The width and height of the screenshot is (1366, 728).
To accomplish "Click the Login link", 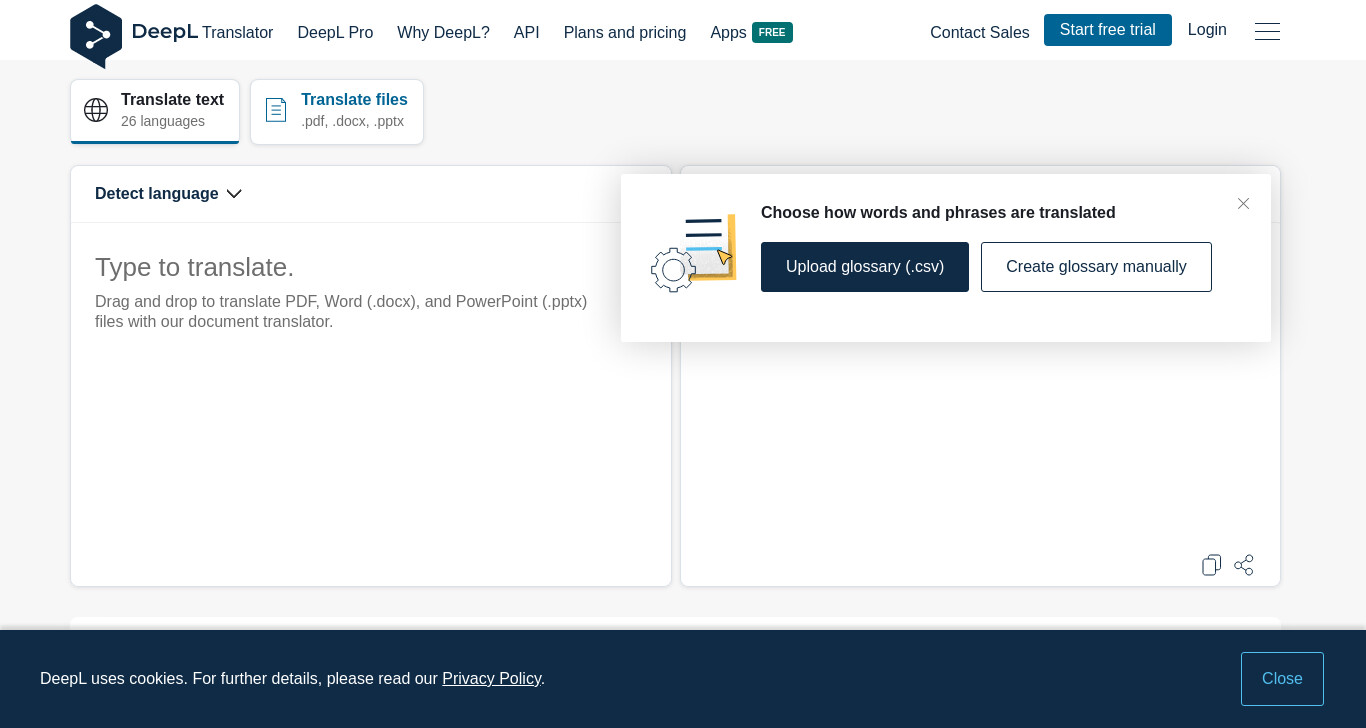I will [1207, 30].
